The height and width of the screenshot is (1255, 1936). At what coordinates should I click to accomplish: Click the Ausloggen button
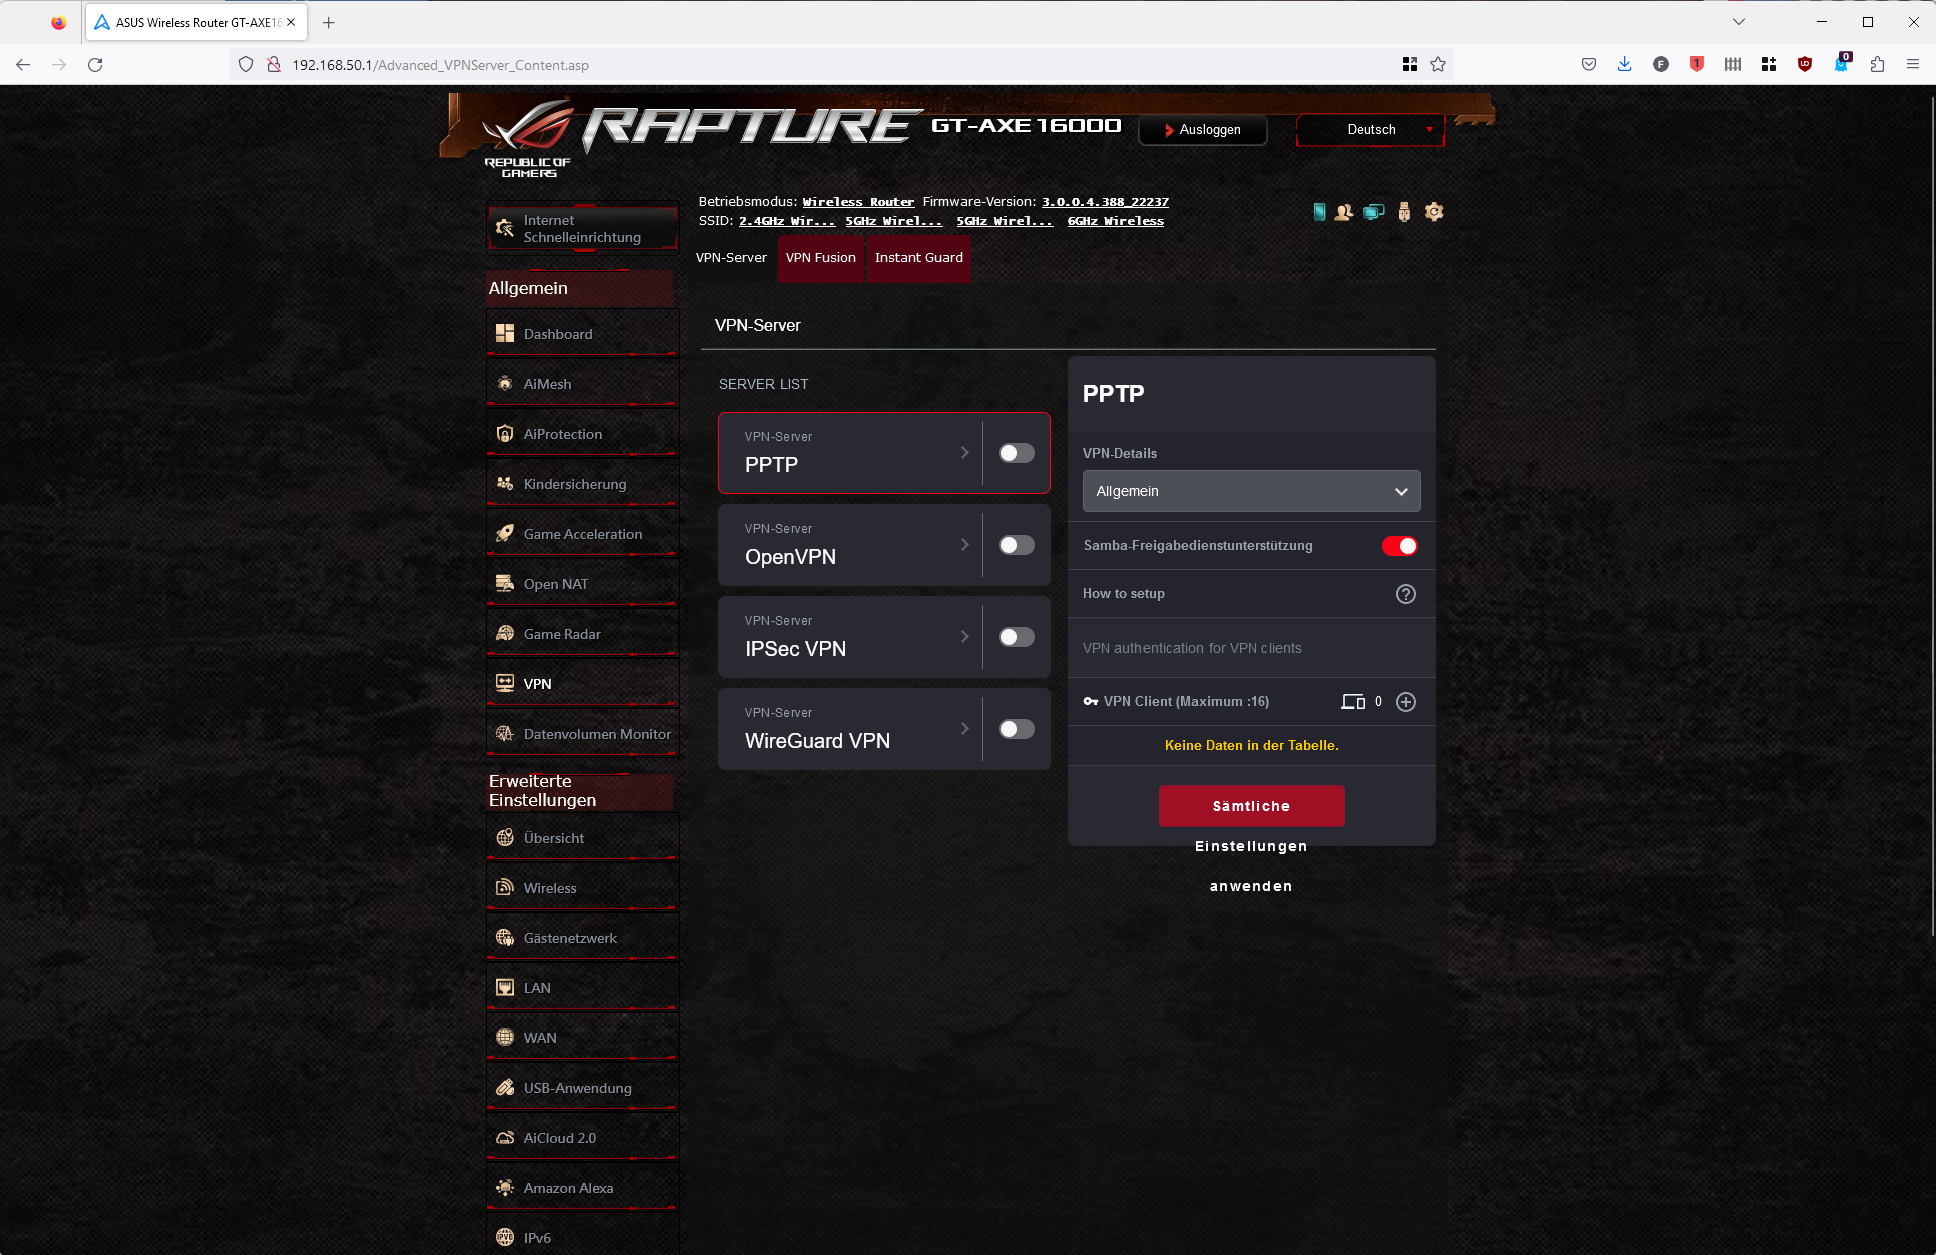1203,130
